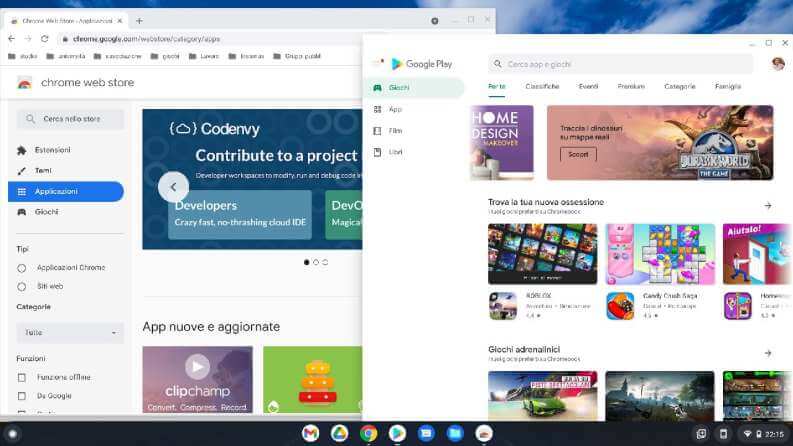Viewport: 793px width, 446px height.
Task: Open the studio bookmarks folder
Action: click(x=23, y=56)
